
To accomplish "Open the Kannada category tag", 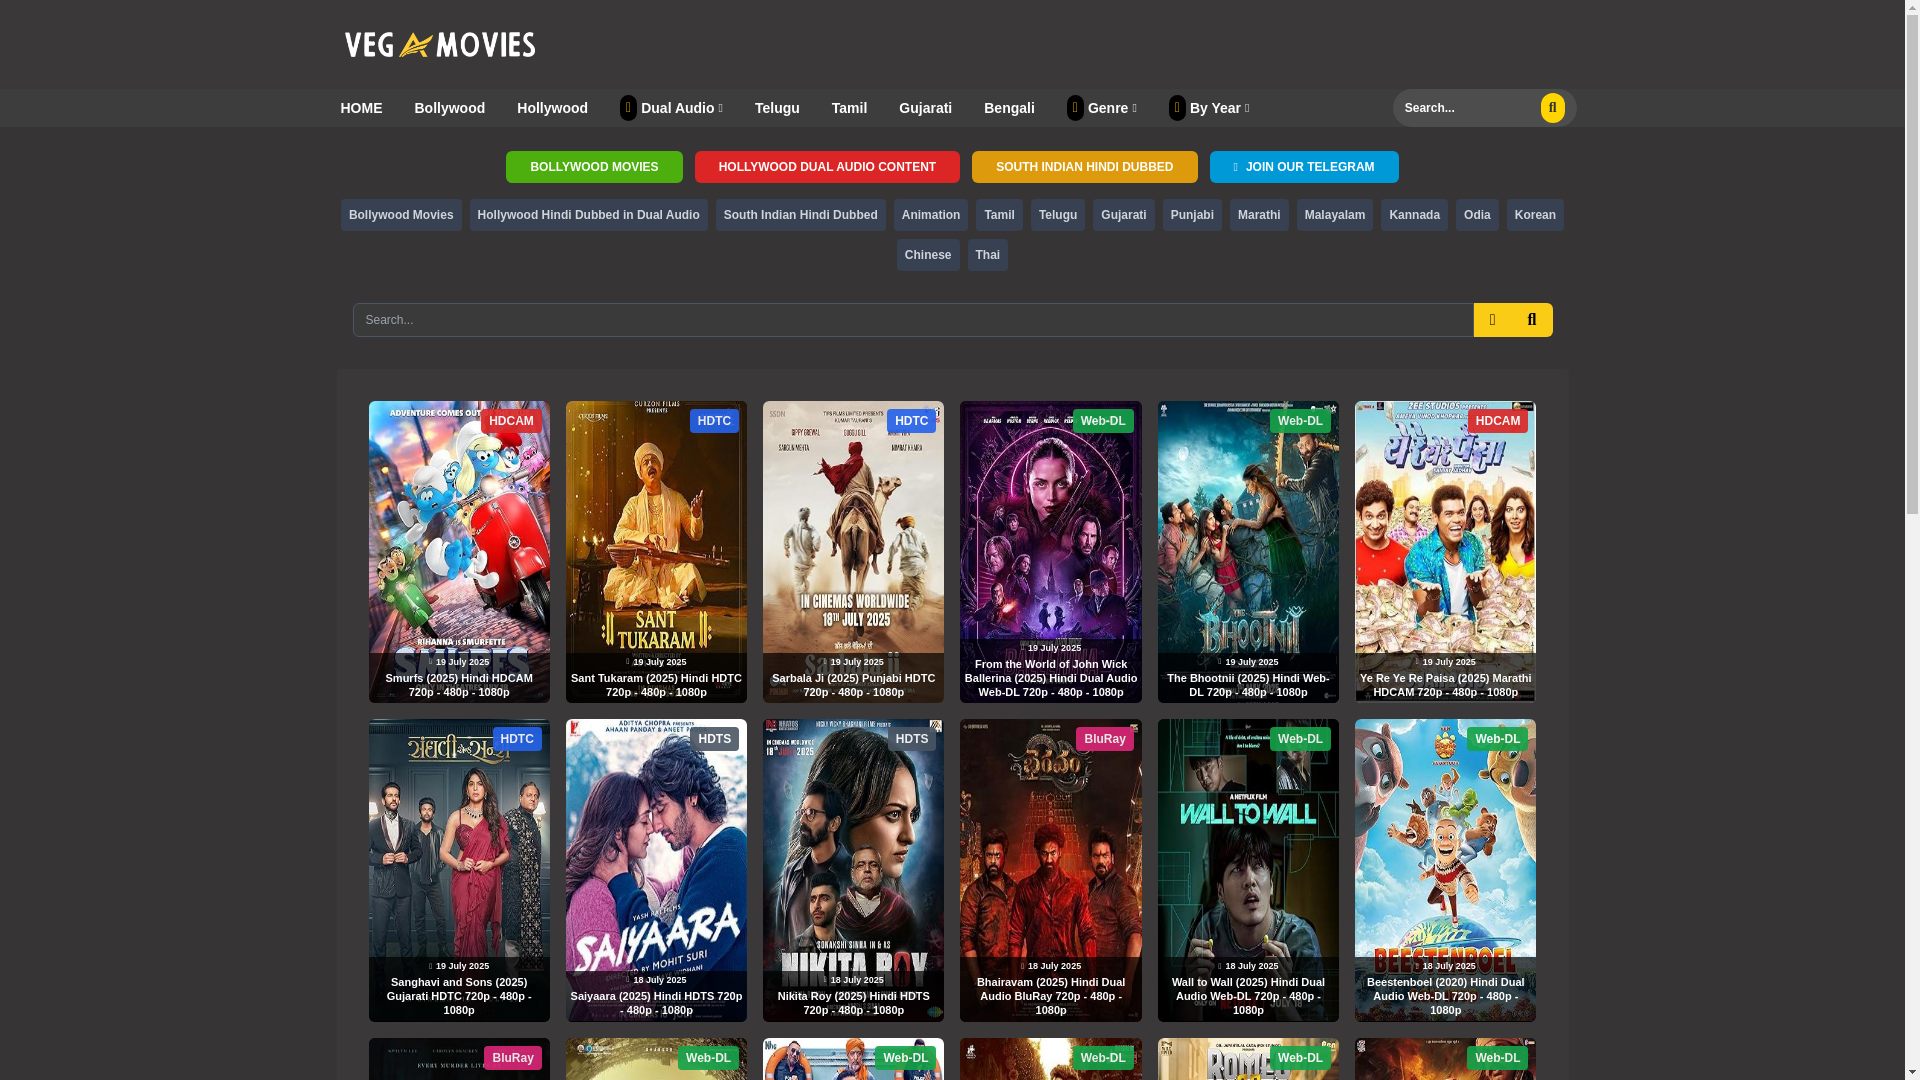I will click(x=1414, y=215).
